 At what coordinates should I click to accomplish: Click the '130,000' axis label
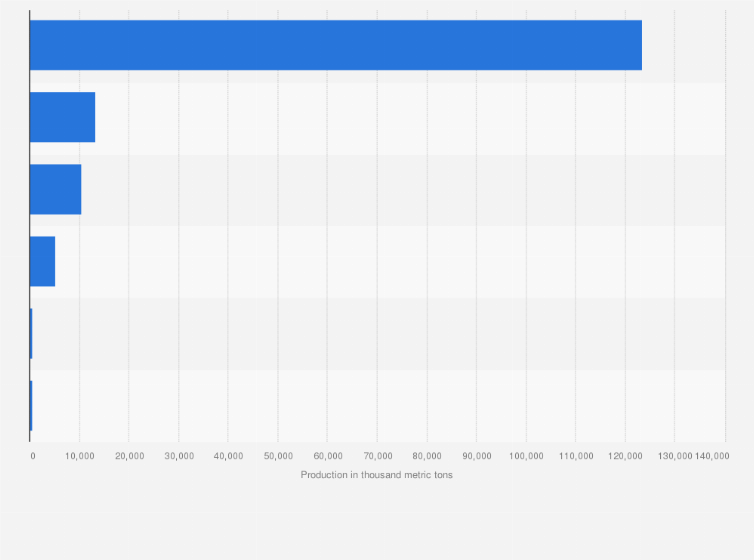(675, 456)
